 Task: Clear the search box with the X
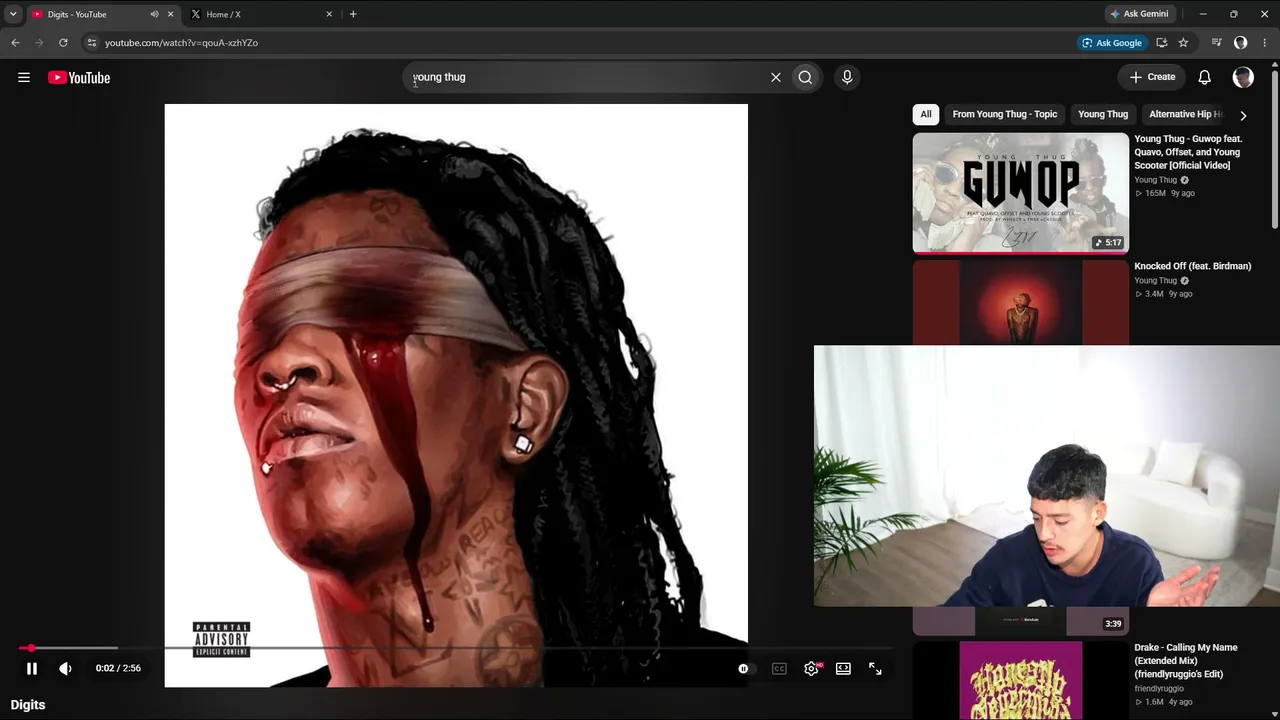coord(775,77)
